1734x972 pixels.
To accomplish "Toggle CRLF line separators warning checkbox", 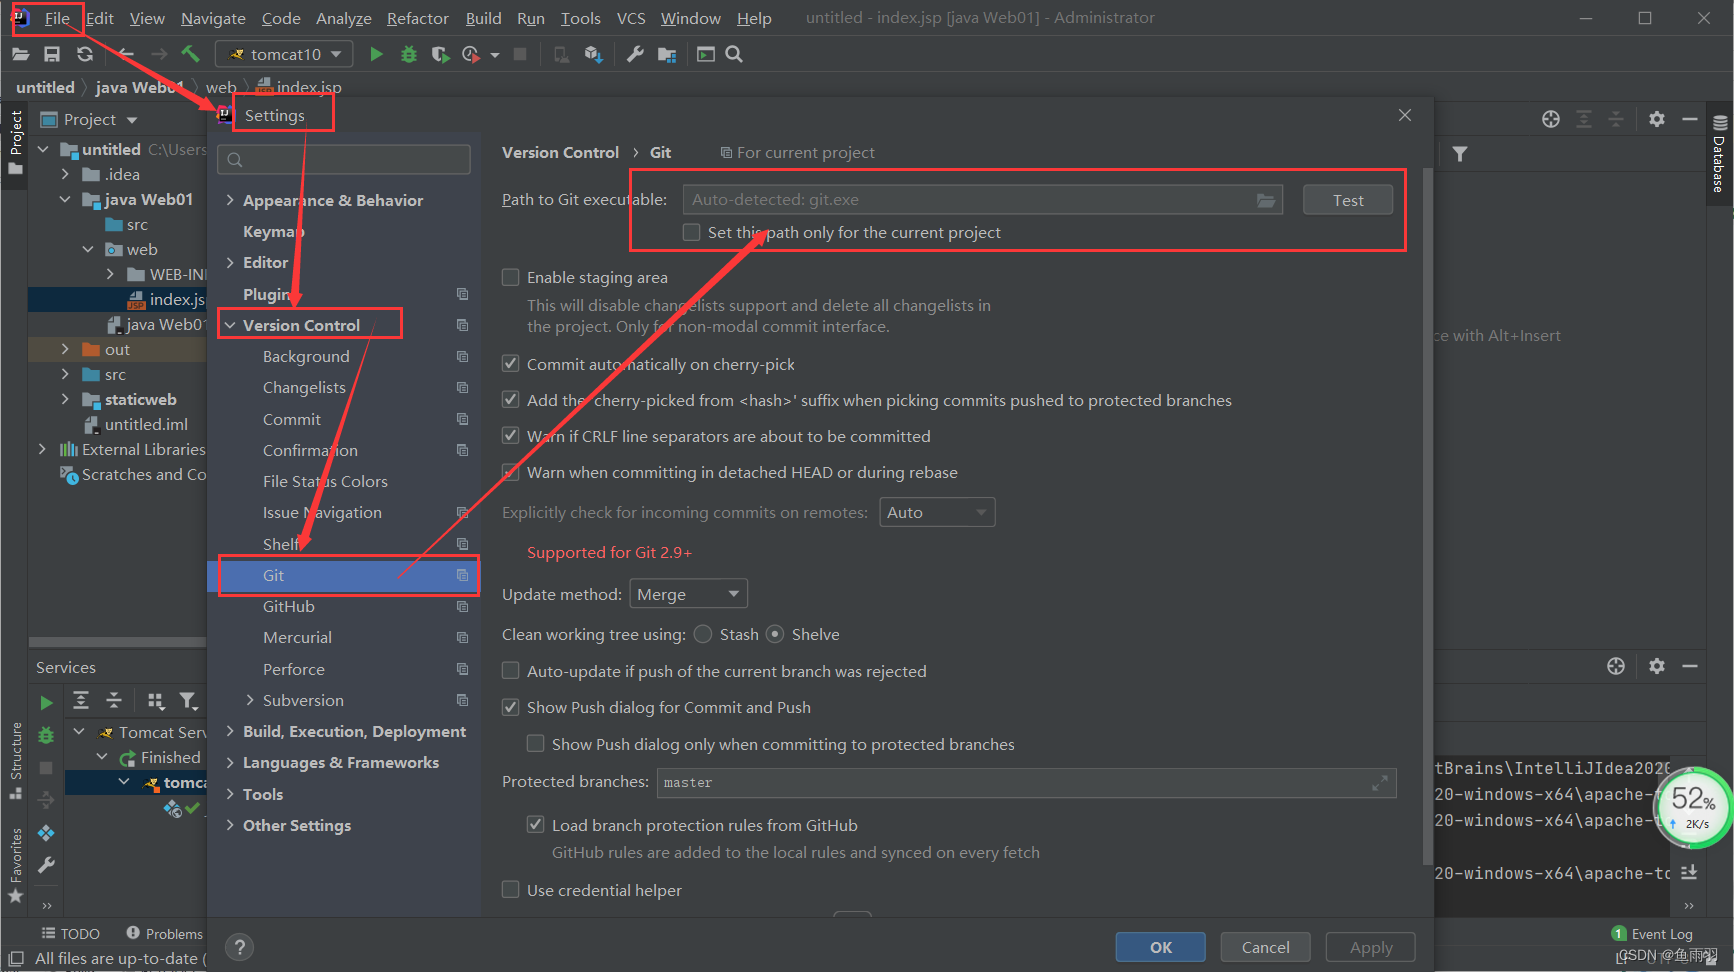I will coord(511,436).
